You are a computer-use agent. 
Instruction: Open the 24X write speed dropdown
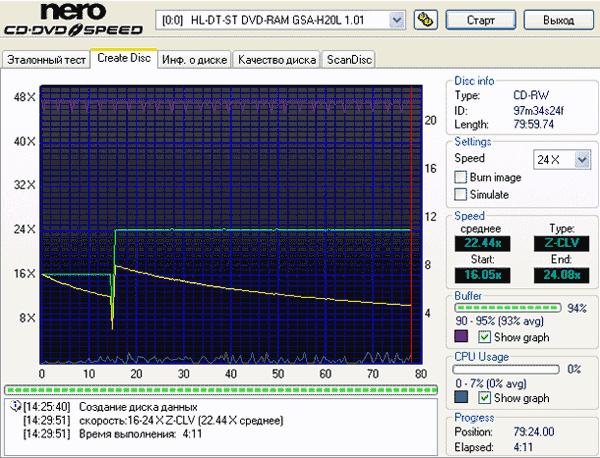pyautogui.click(x=582, y=159)
